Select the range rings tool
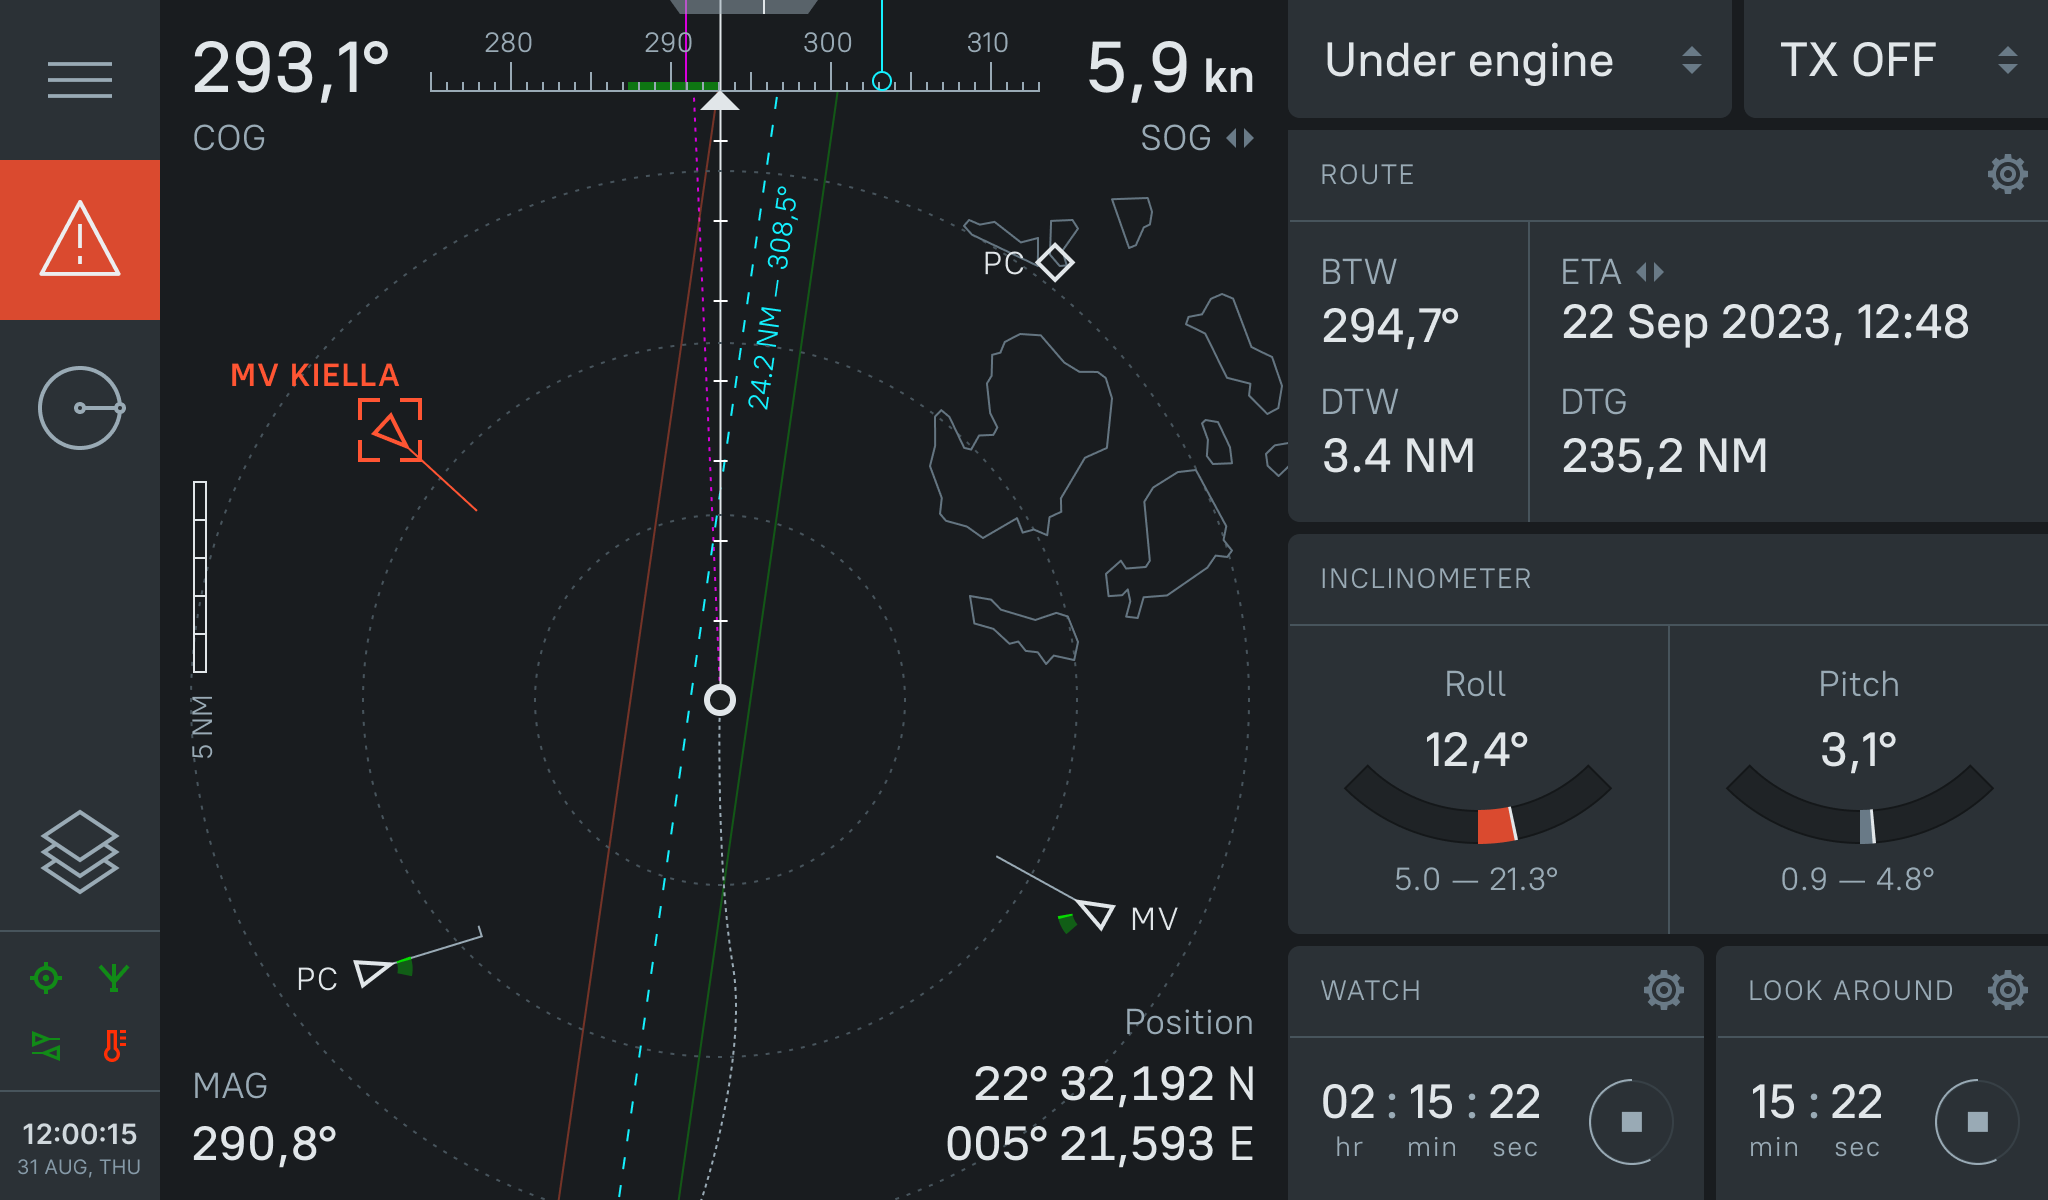Viewport: 2048px width, 1200px height. [79, 406]
